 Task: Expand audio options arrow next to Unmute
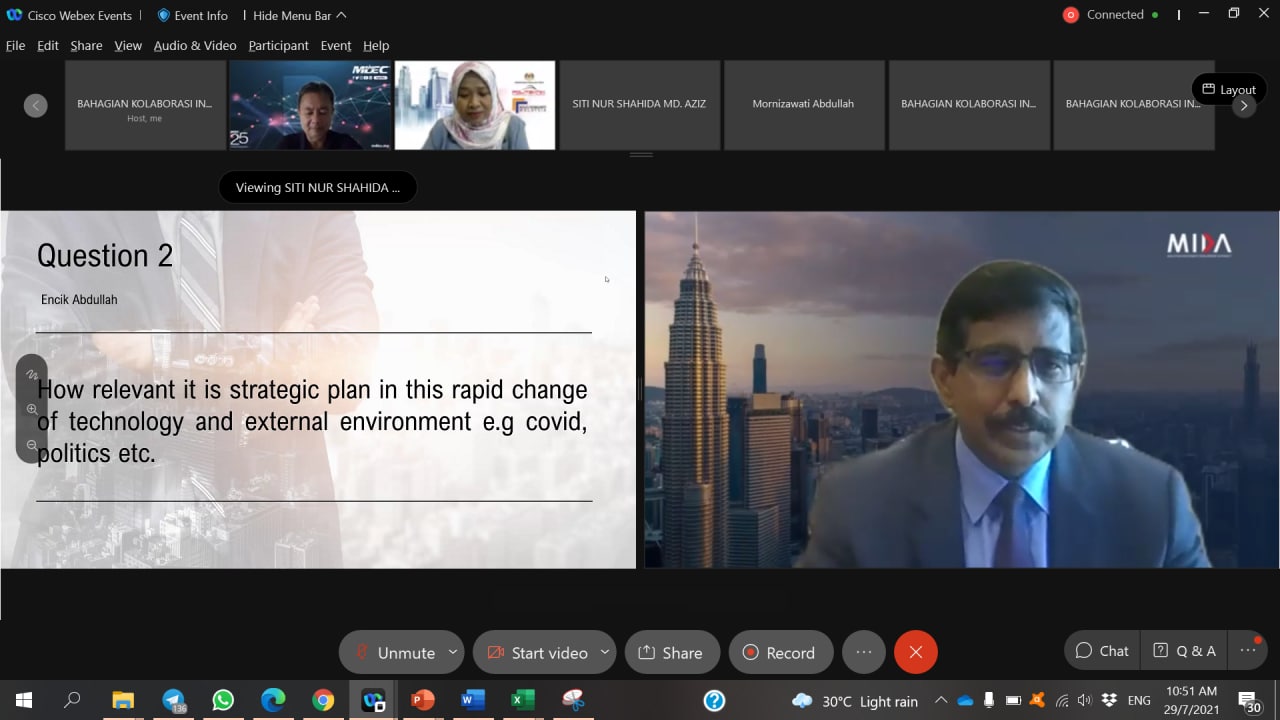(452, 652)
